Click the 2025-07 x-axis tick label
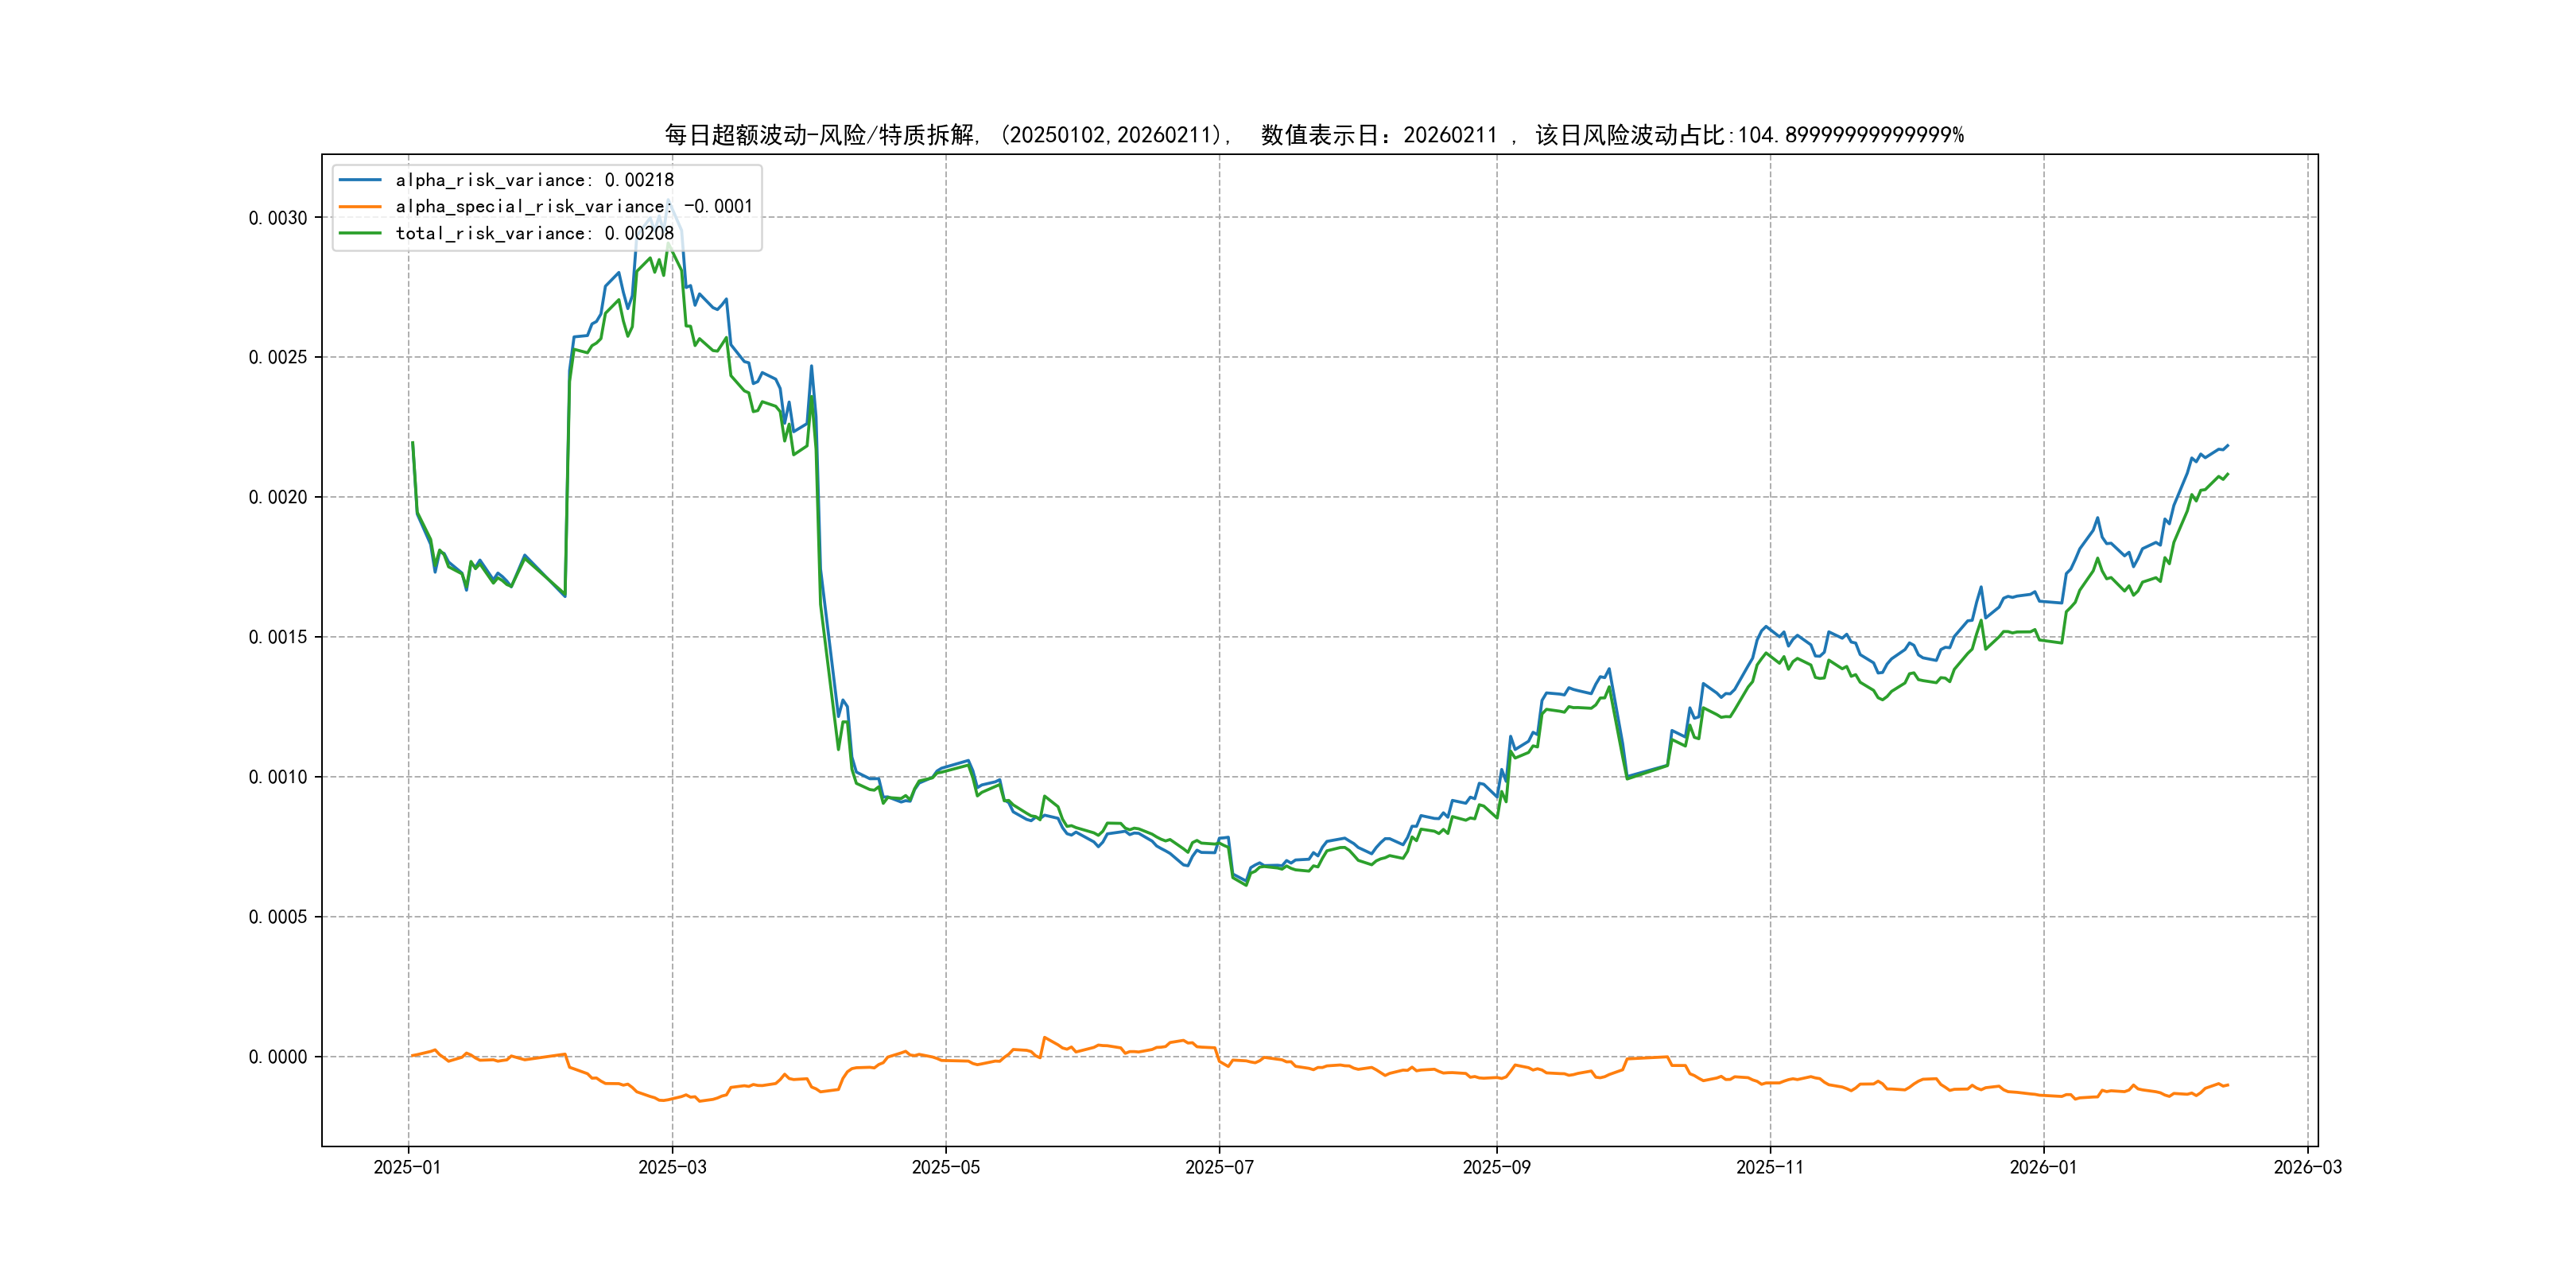Viewport: 2576px width, 1288px height. coord(1219,1167)
